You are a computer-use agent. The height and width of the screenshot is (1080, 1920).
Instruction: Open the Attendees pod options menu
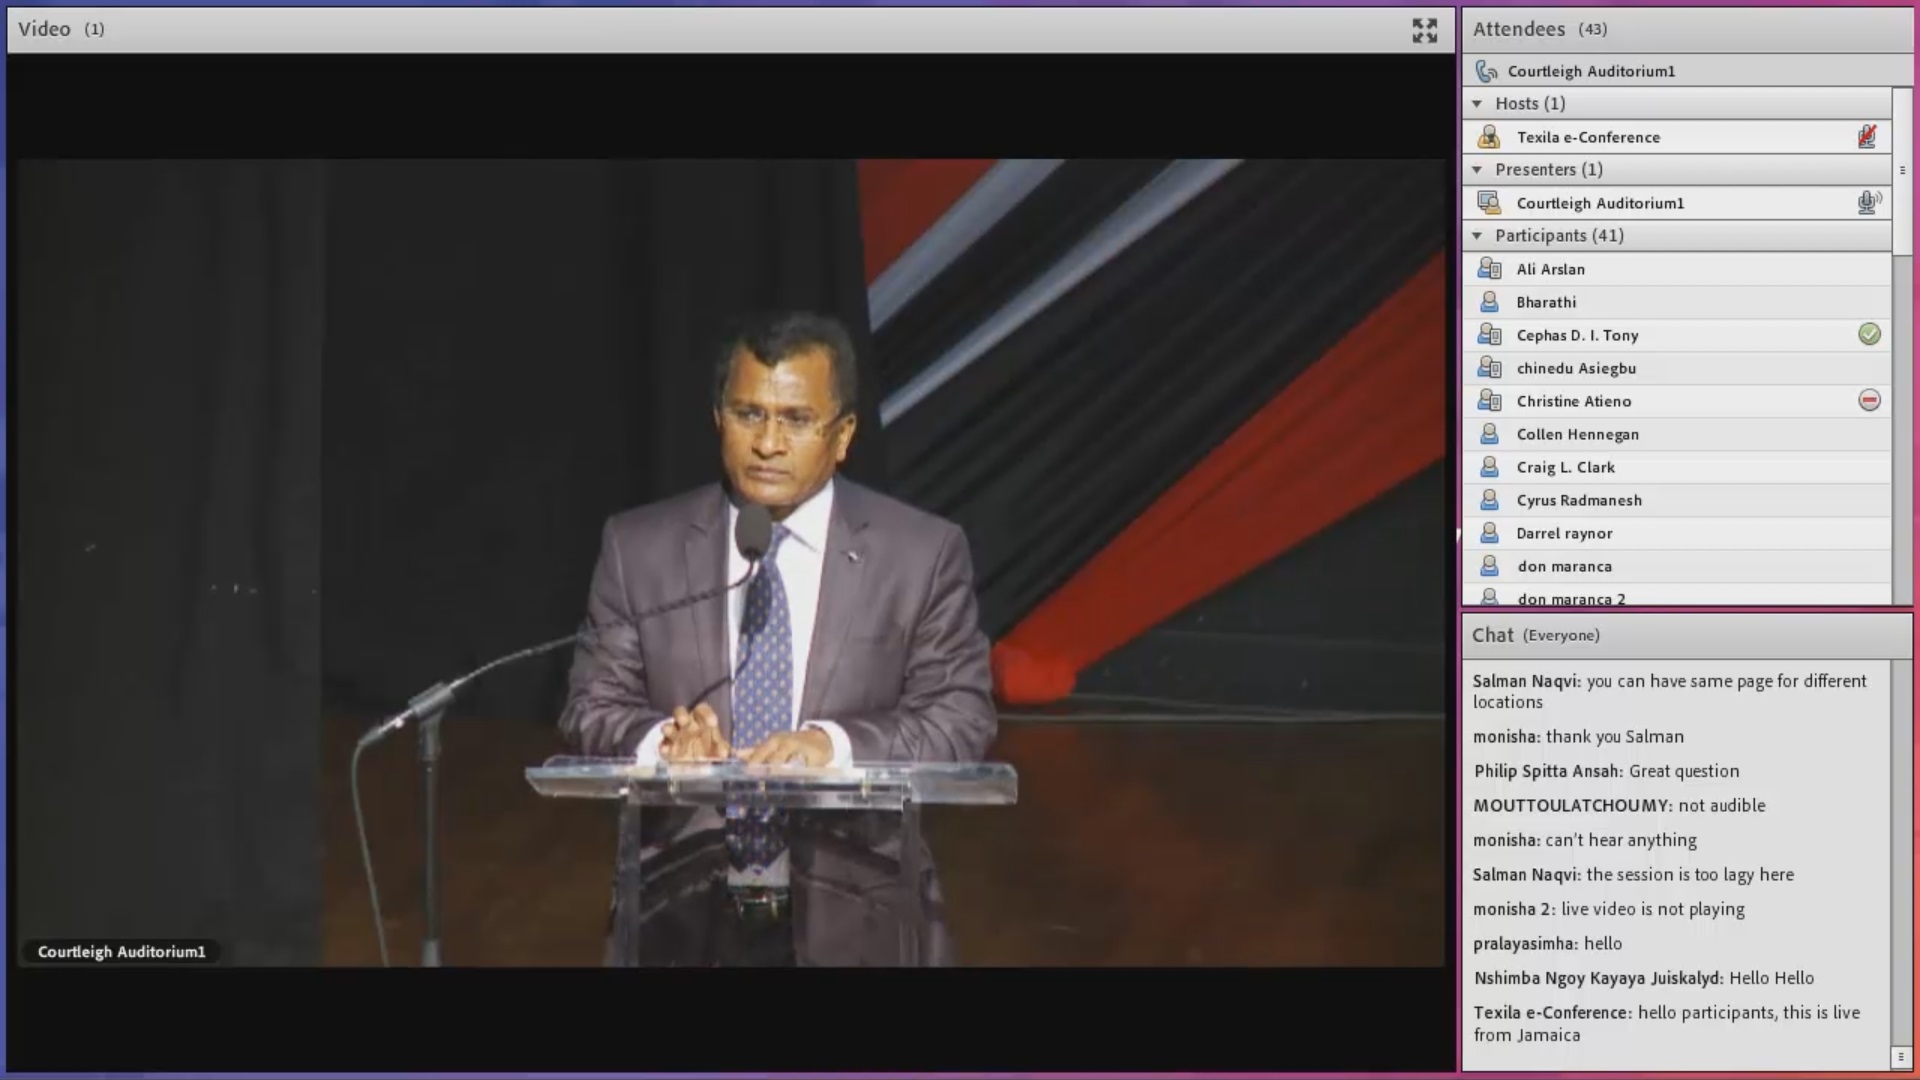(x=1902, y=170)
